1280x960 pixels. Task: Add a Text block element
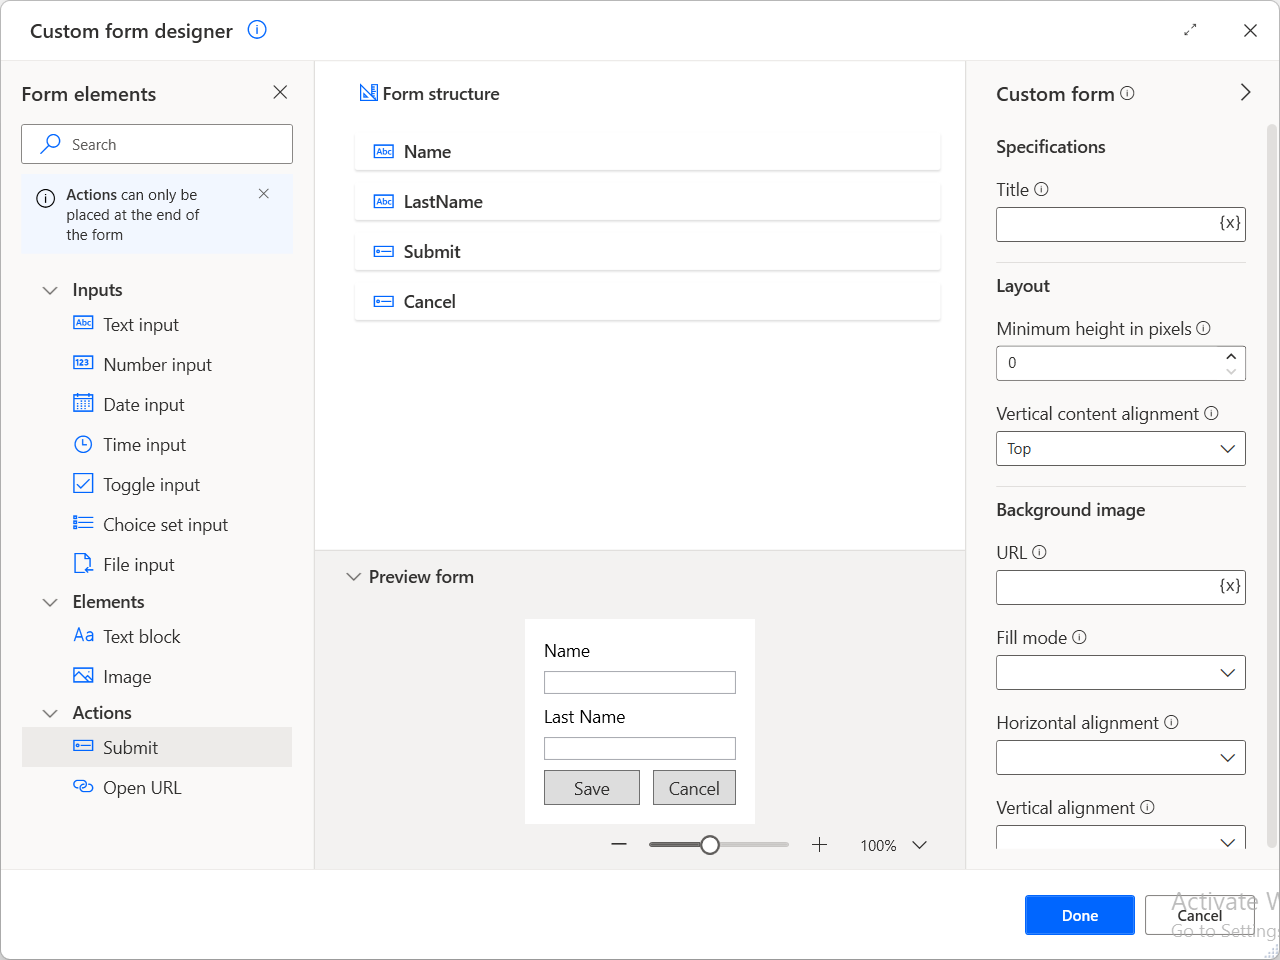coord(141,636)
